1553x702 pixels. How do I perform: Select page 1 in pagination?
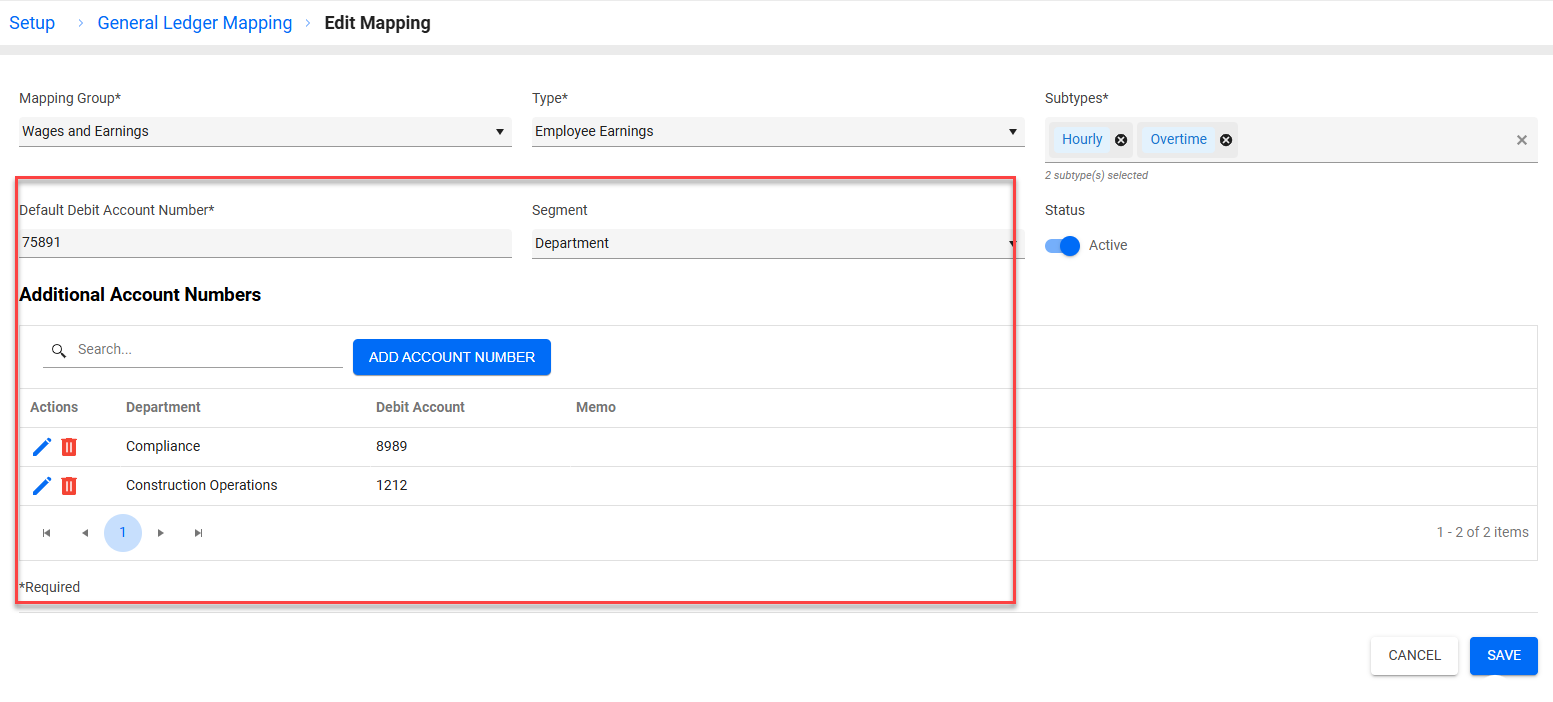[123, 533]
